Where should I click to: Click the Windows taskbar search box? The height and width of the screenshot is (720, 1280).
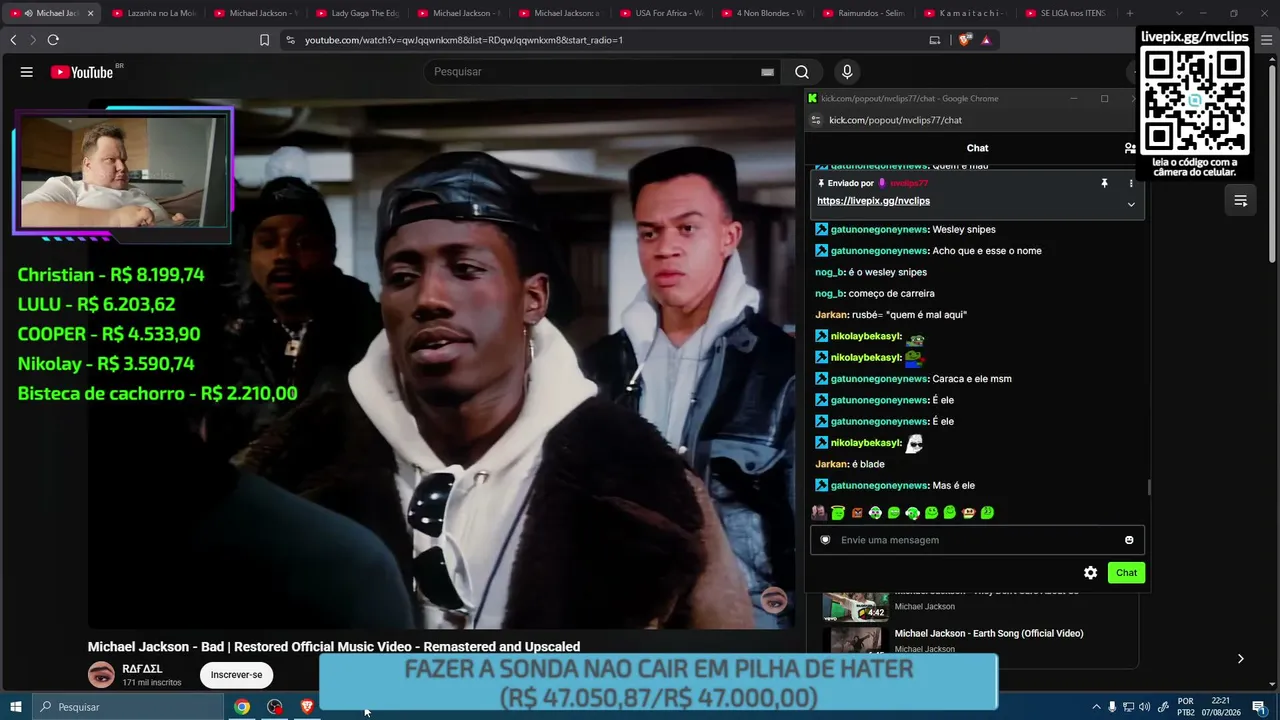tap(128, 707)
